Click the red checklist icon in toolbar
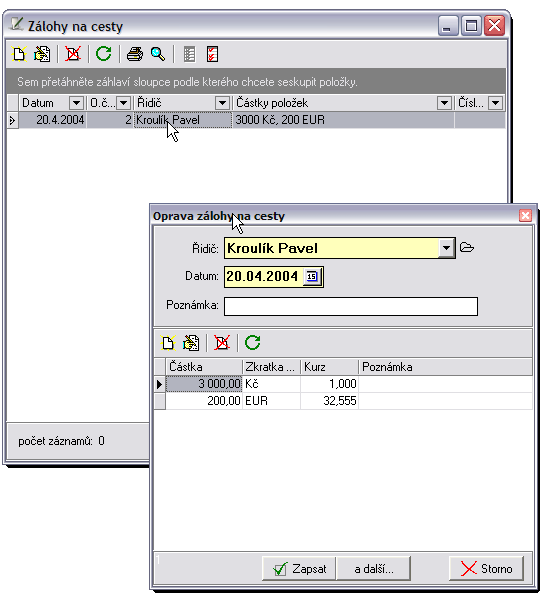This screenshot has height=600, width=550. coord(212,54)
